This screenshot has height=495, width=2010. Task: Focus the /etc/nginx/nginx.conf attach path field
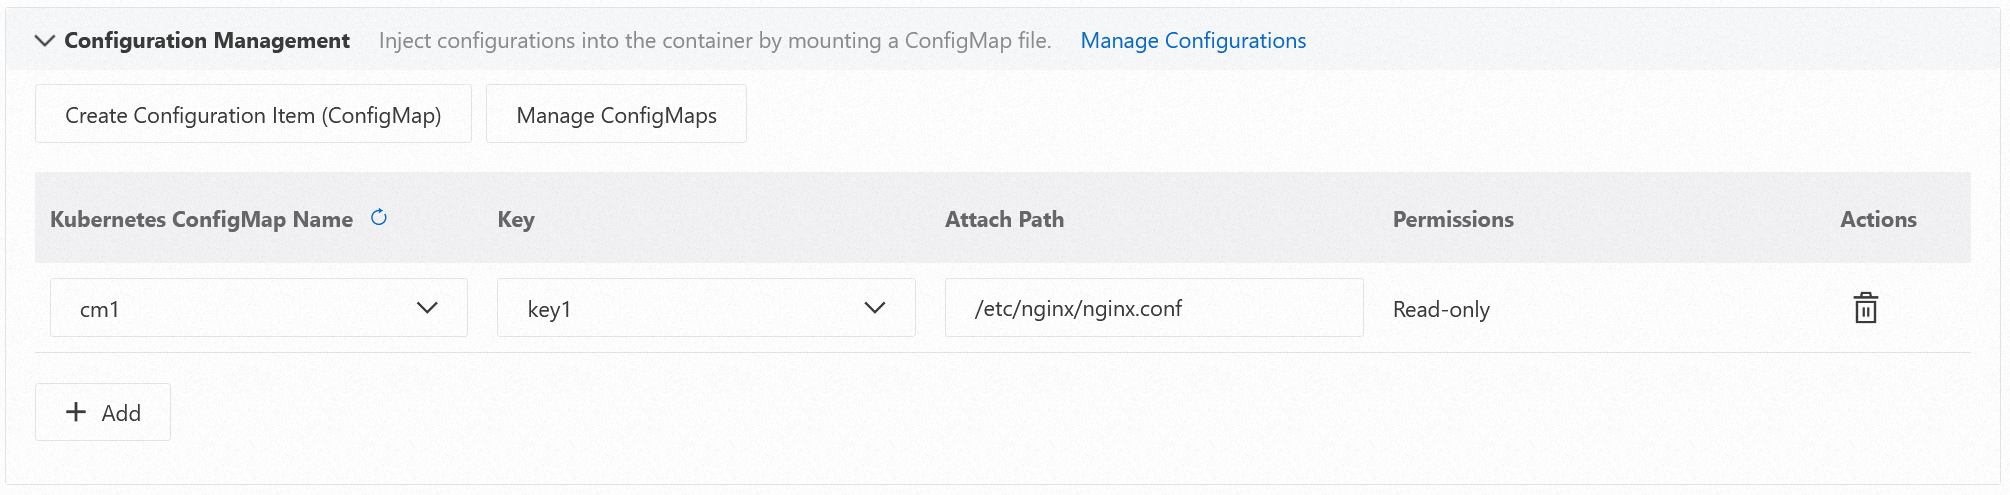1153,308
